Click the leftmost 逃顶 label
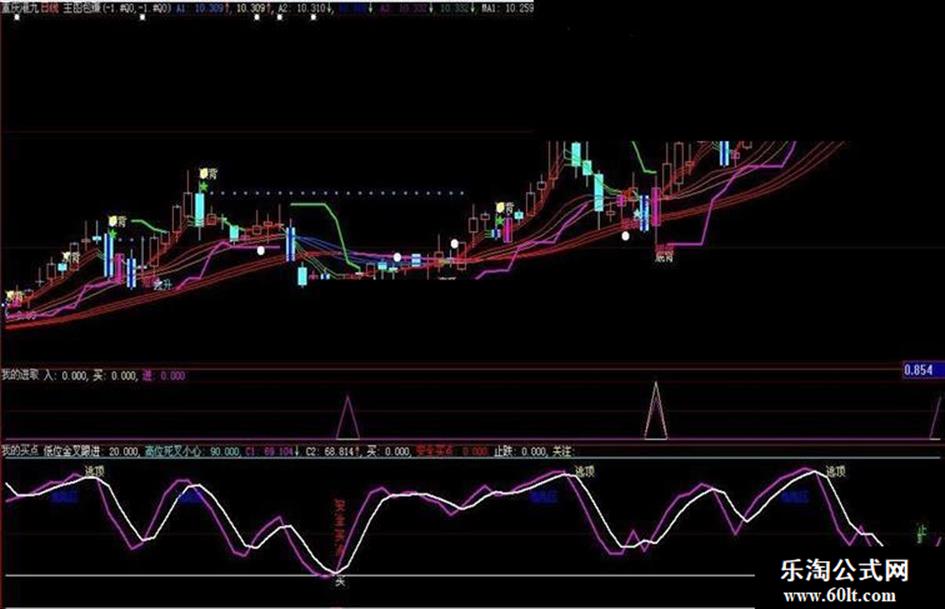Screen dimensions: 945x609 94,471
